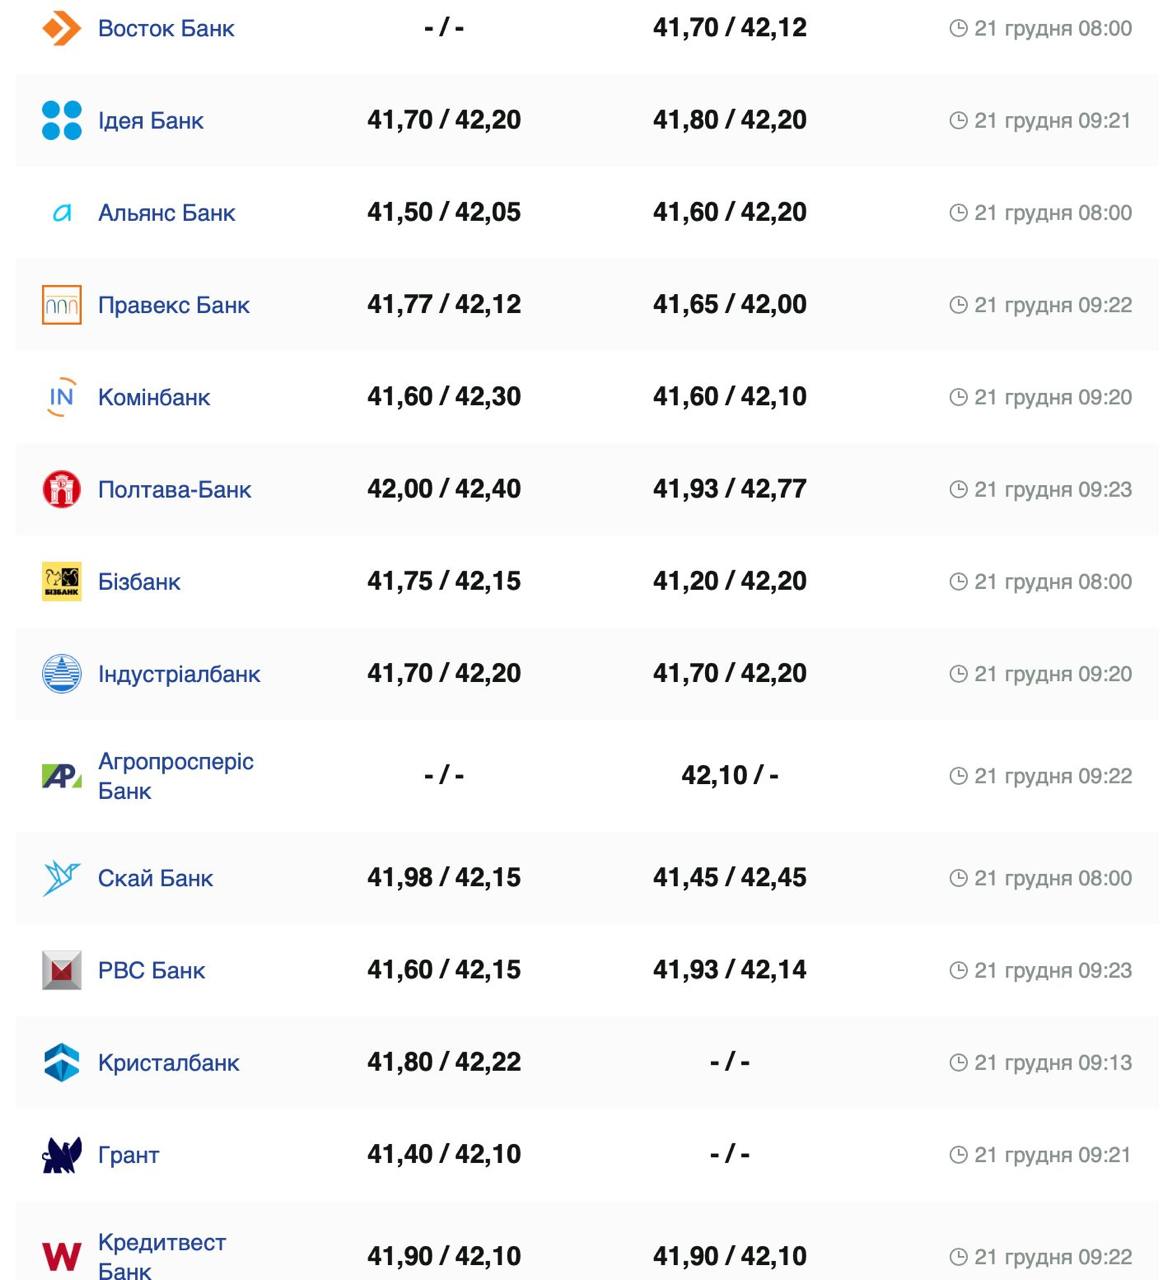Click Скай Банк rate 41,45 / 42,45
This screenshot has width=1168, height=1280.
729,877
